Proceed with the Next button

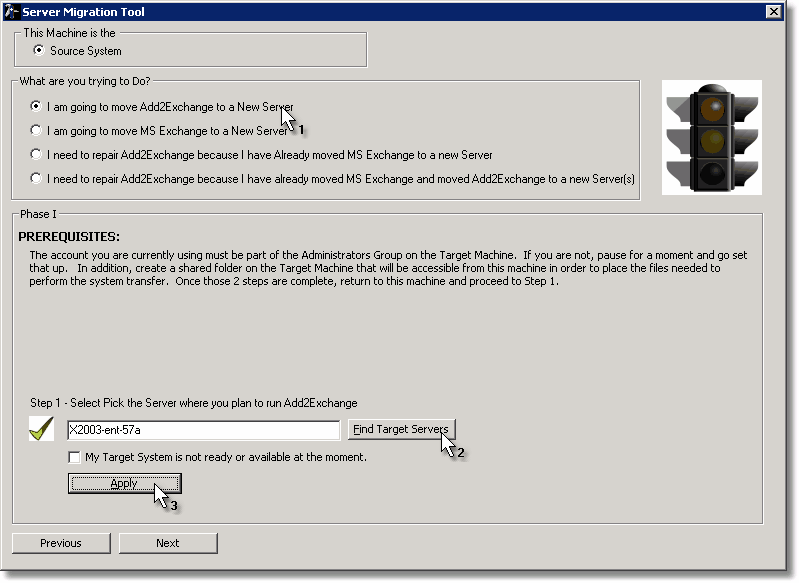168,543
